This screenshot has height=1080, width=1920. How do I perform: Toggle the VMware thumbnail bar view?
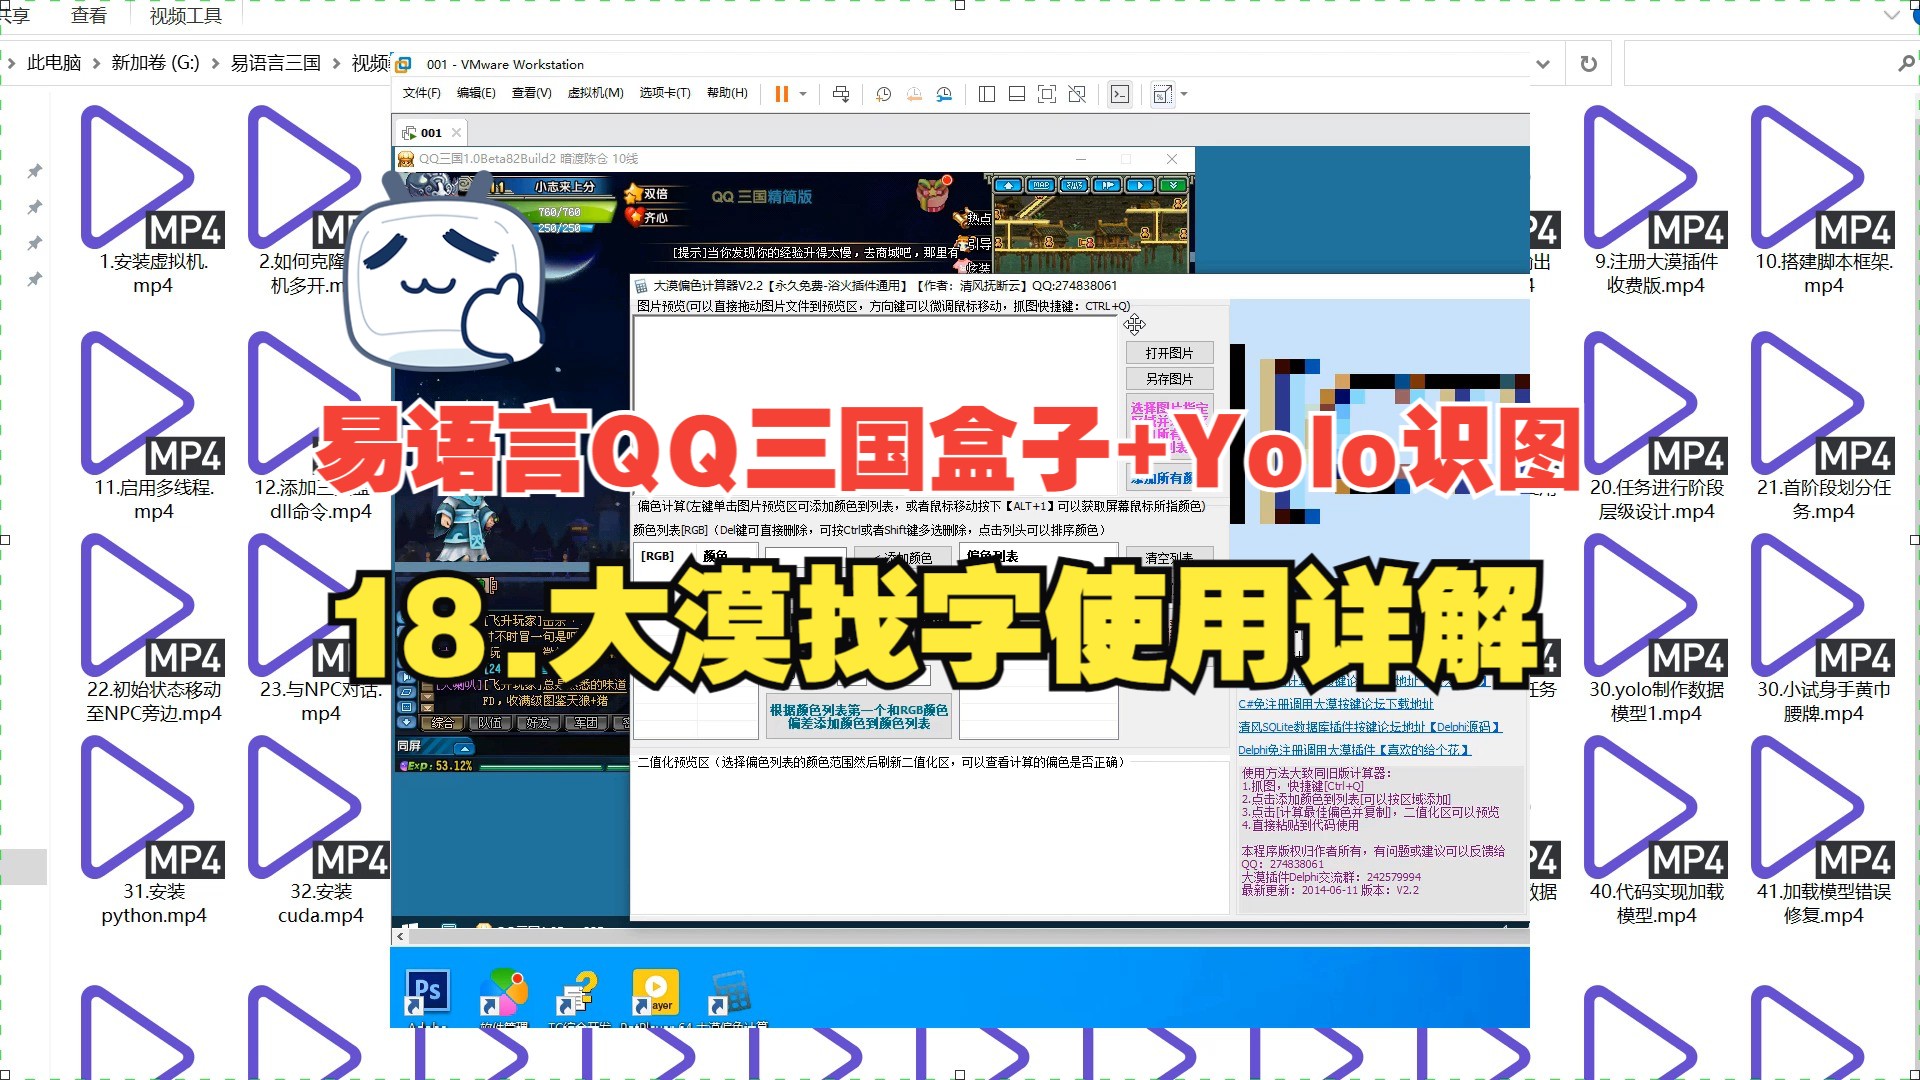(x=1017, y=94)
